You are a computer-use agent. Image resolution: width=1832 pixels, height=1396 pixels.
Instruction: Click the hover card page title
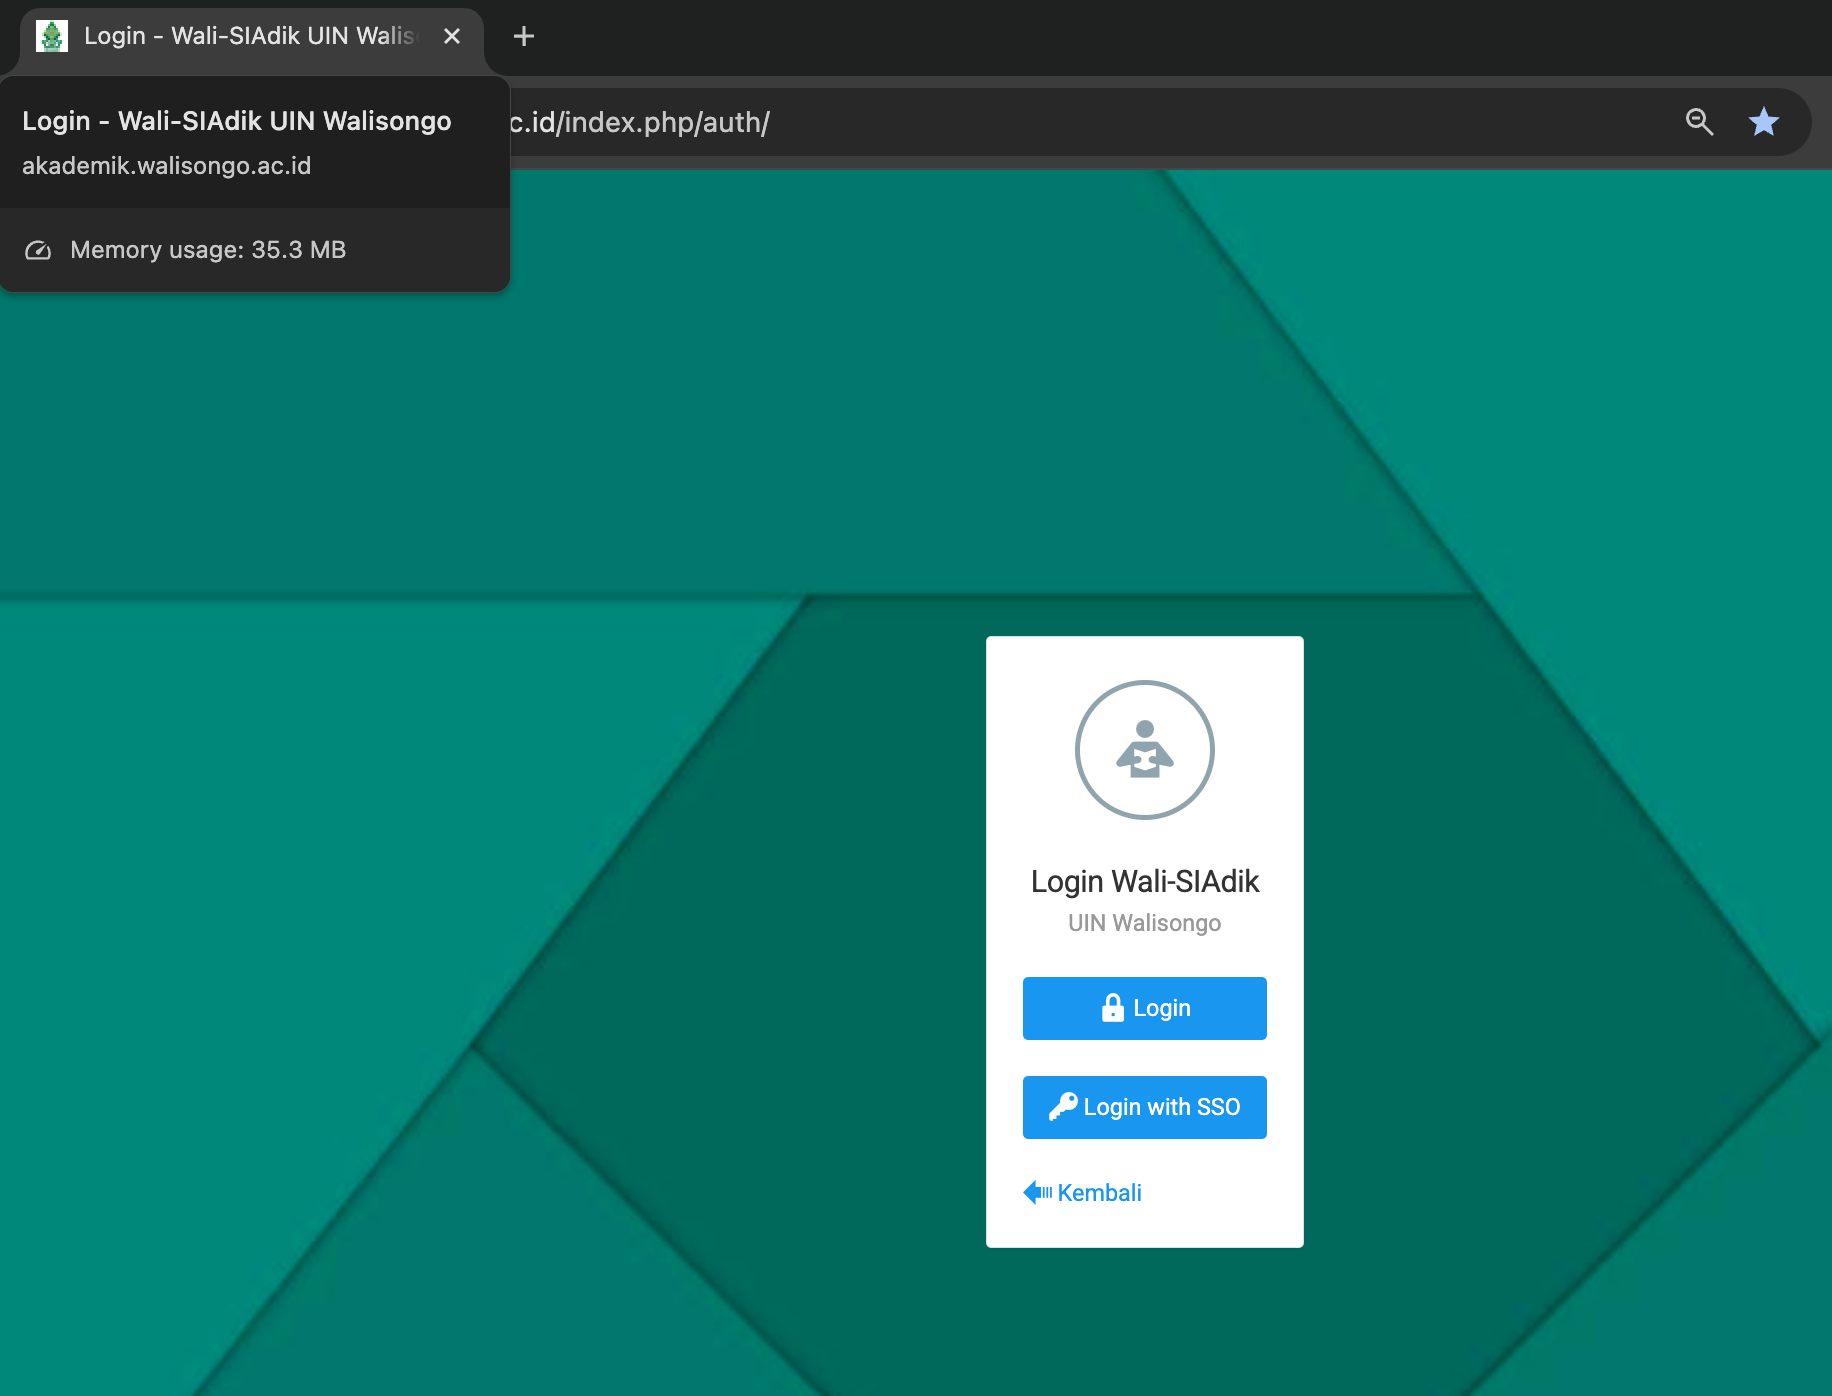point(237,121)
